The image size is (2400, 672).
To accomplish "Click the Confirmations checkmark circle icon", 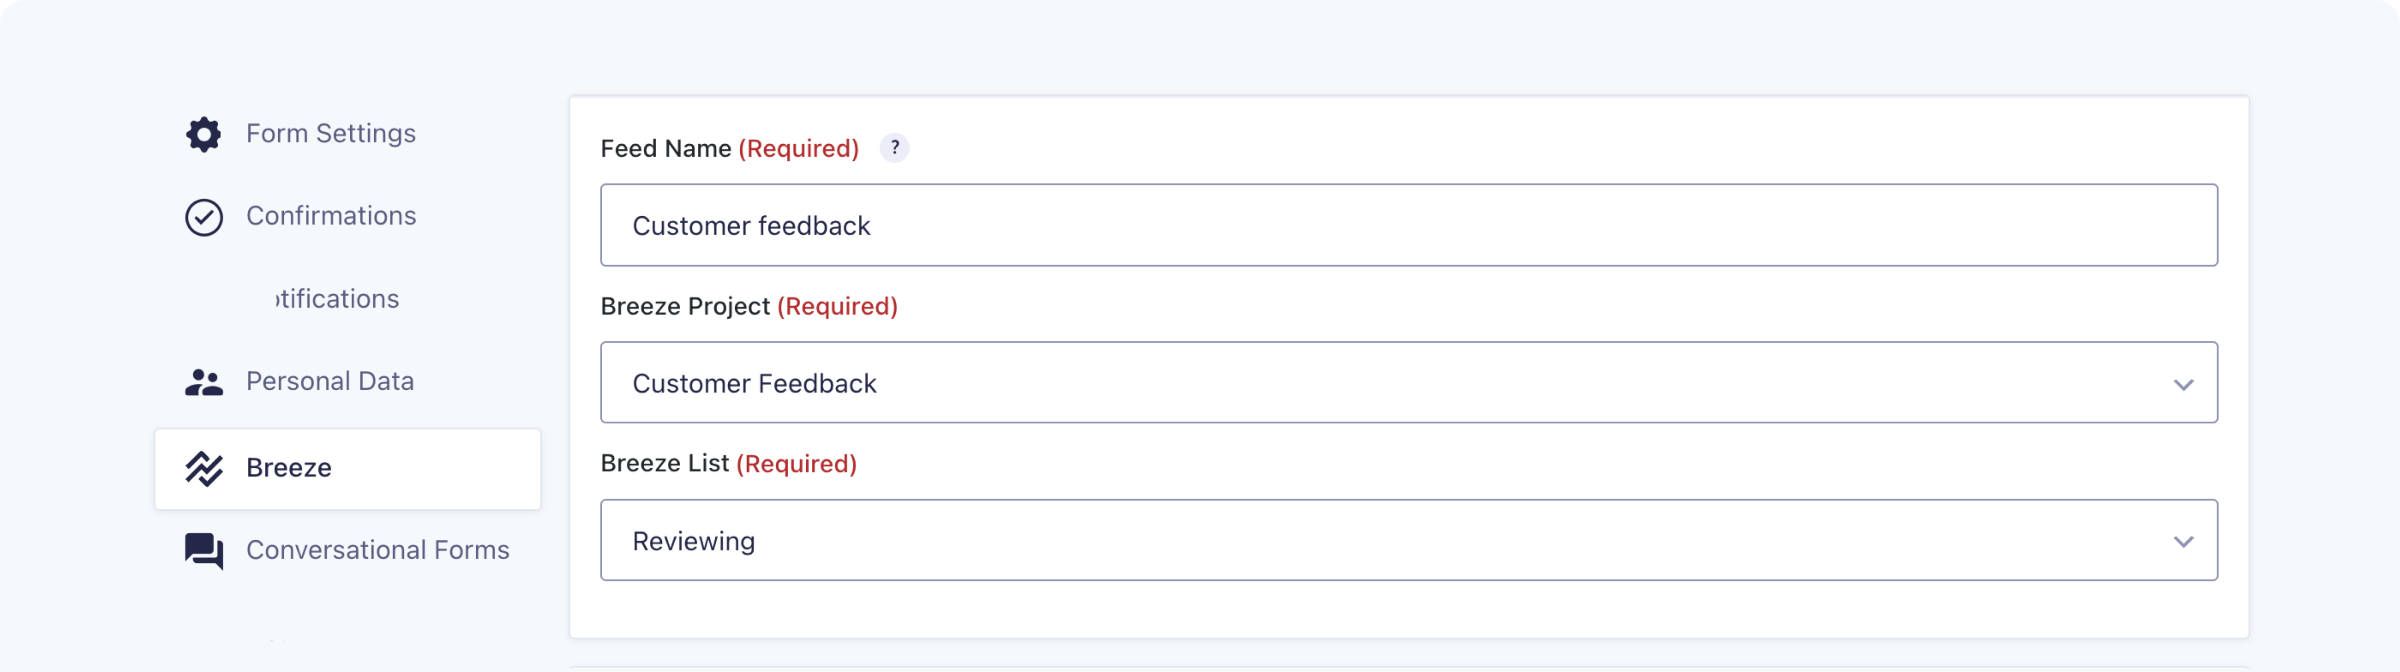I will coord(204,217).
